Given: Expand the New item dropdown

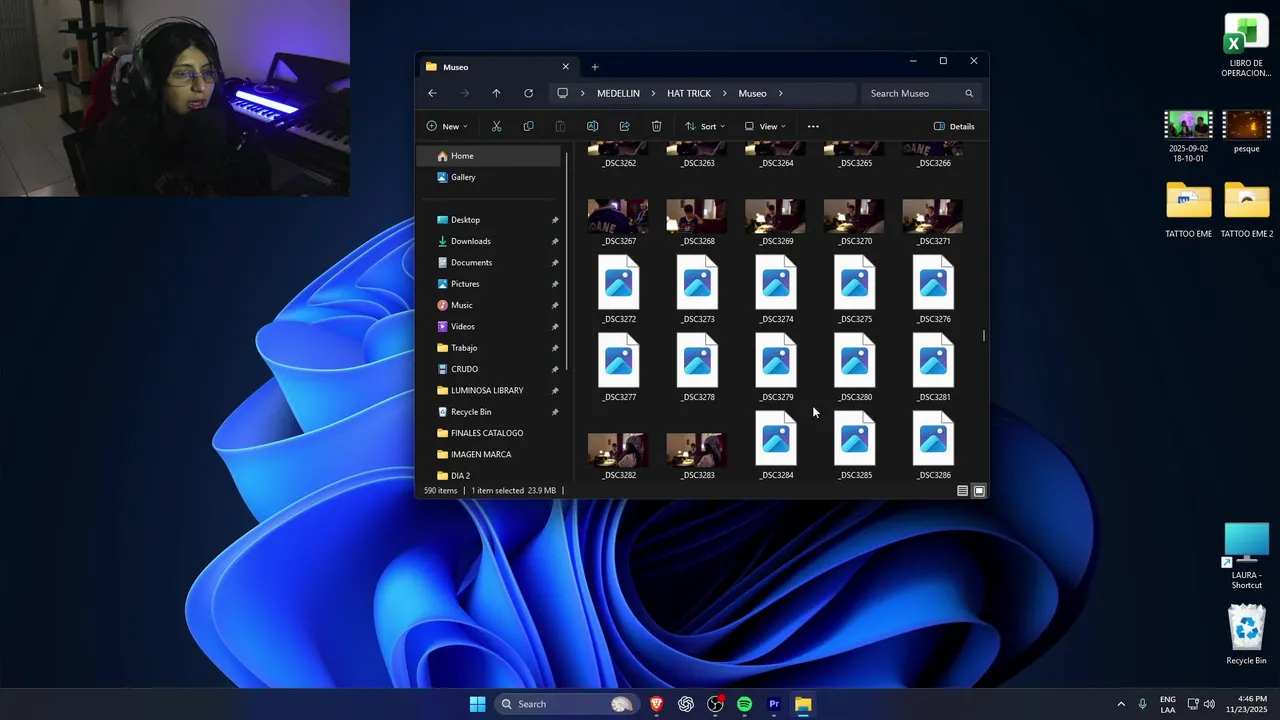Looking at the screenshot, I should pyautogui.click(x=447, y=126).
